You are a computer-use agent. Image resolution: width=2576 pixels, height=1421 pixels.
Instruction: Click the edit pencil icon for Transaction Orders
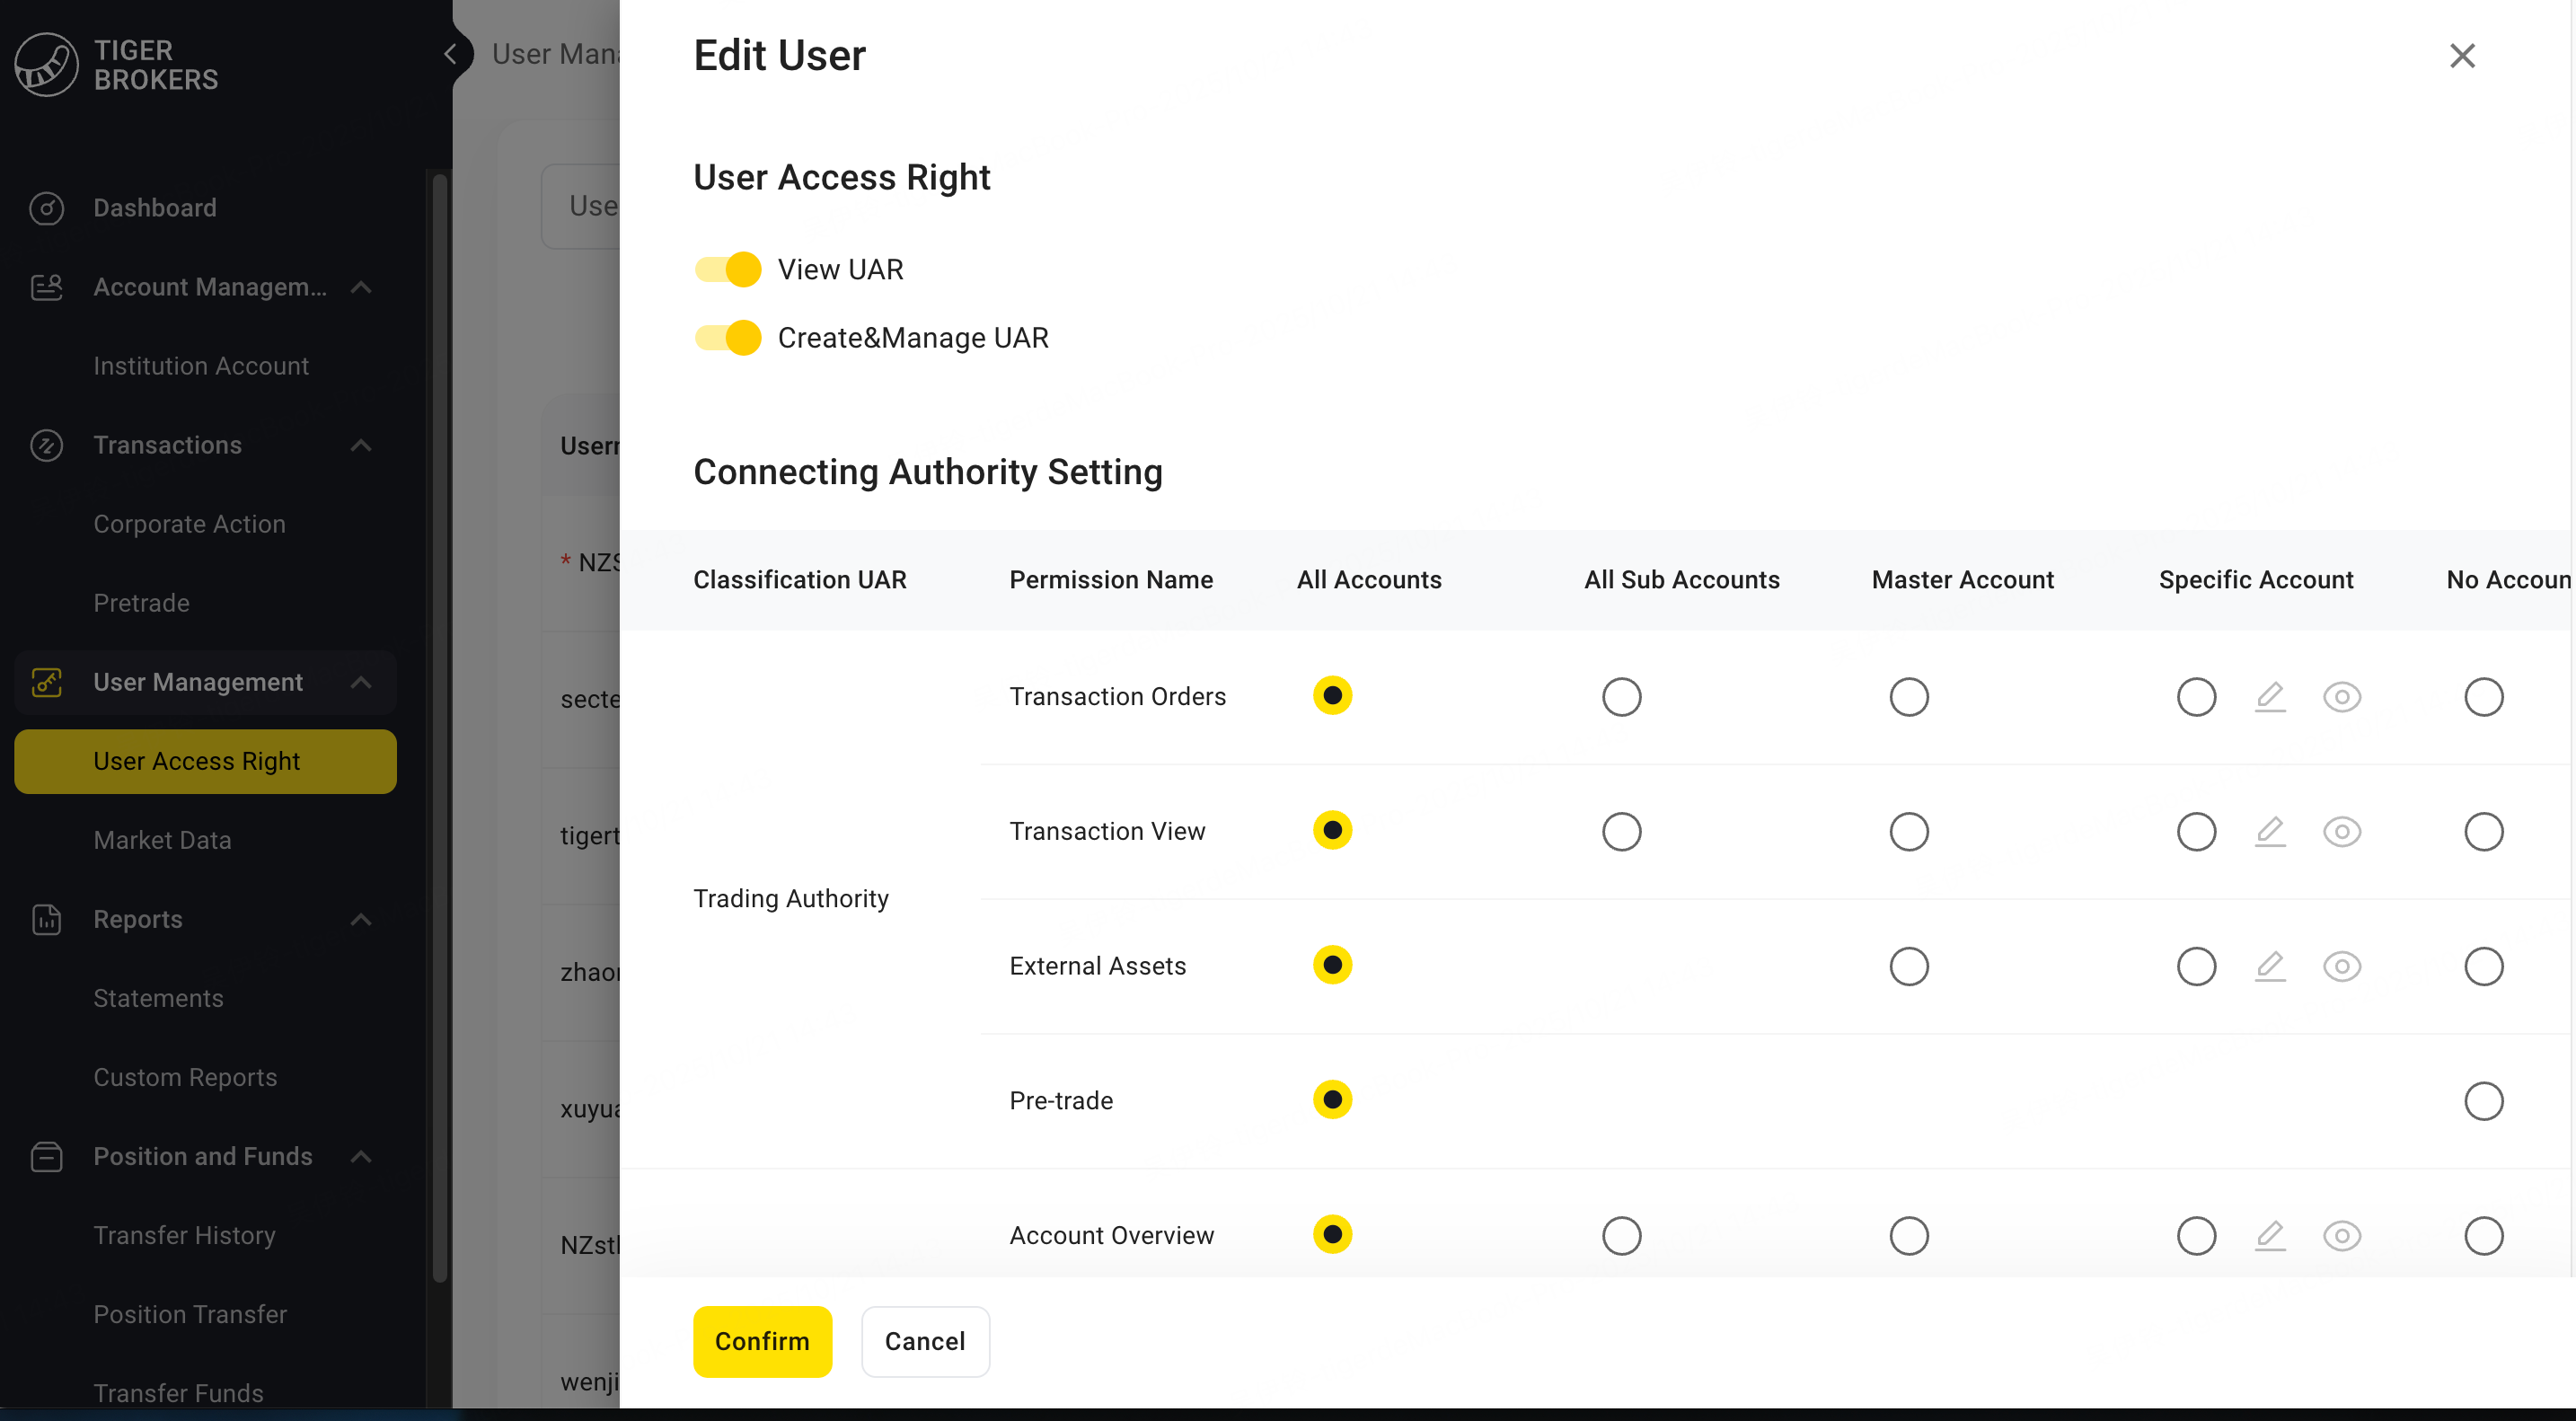(x=2270, y=696)
